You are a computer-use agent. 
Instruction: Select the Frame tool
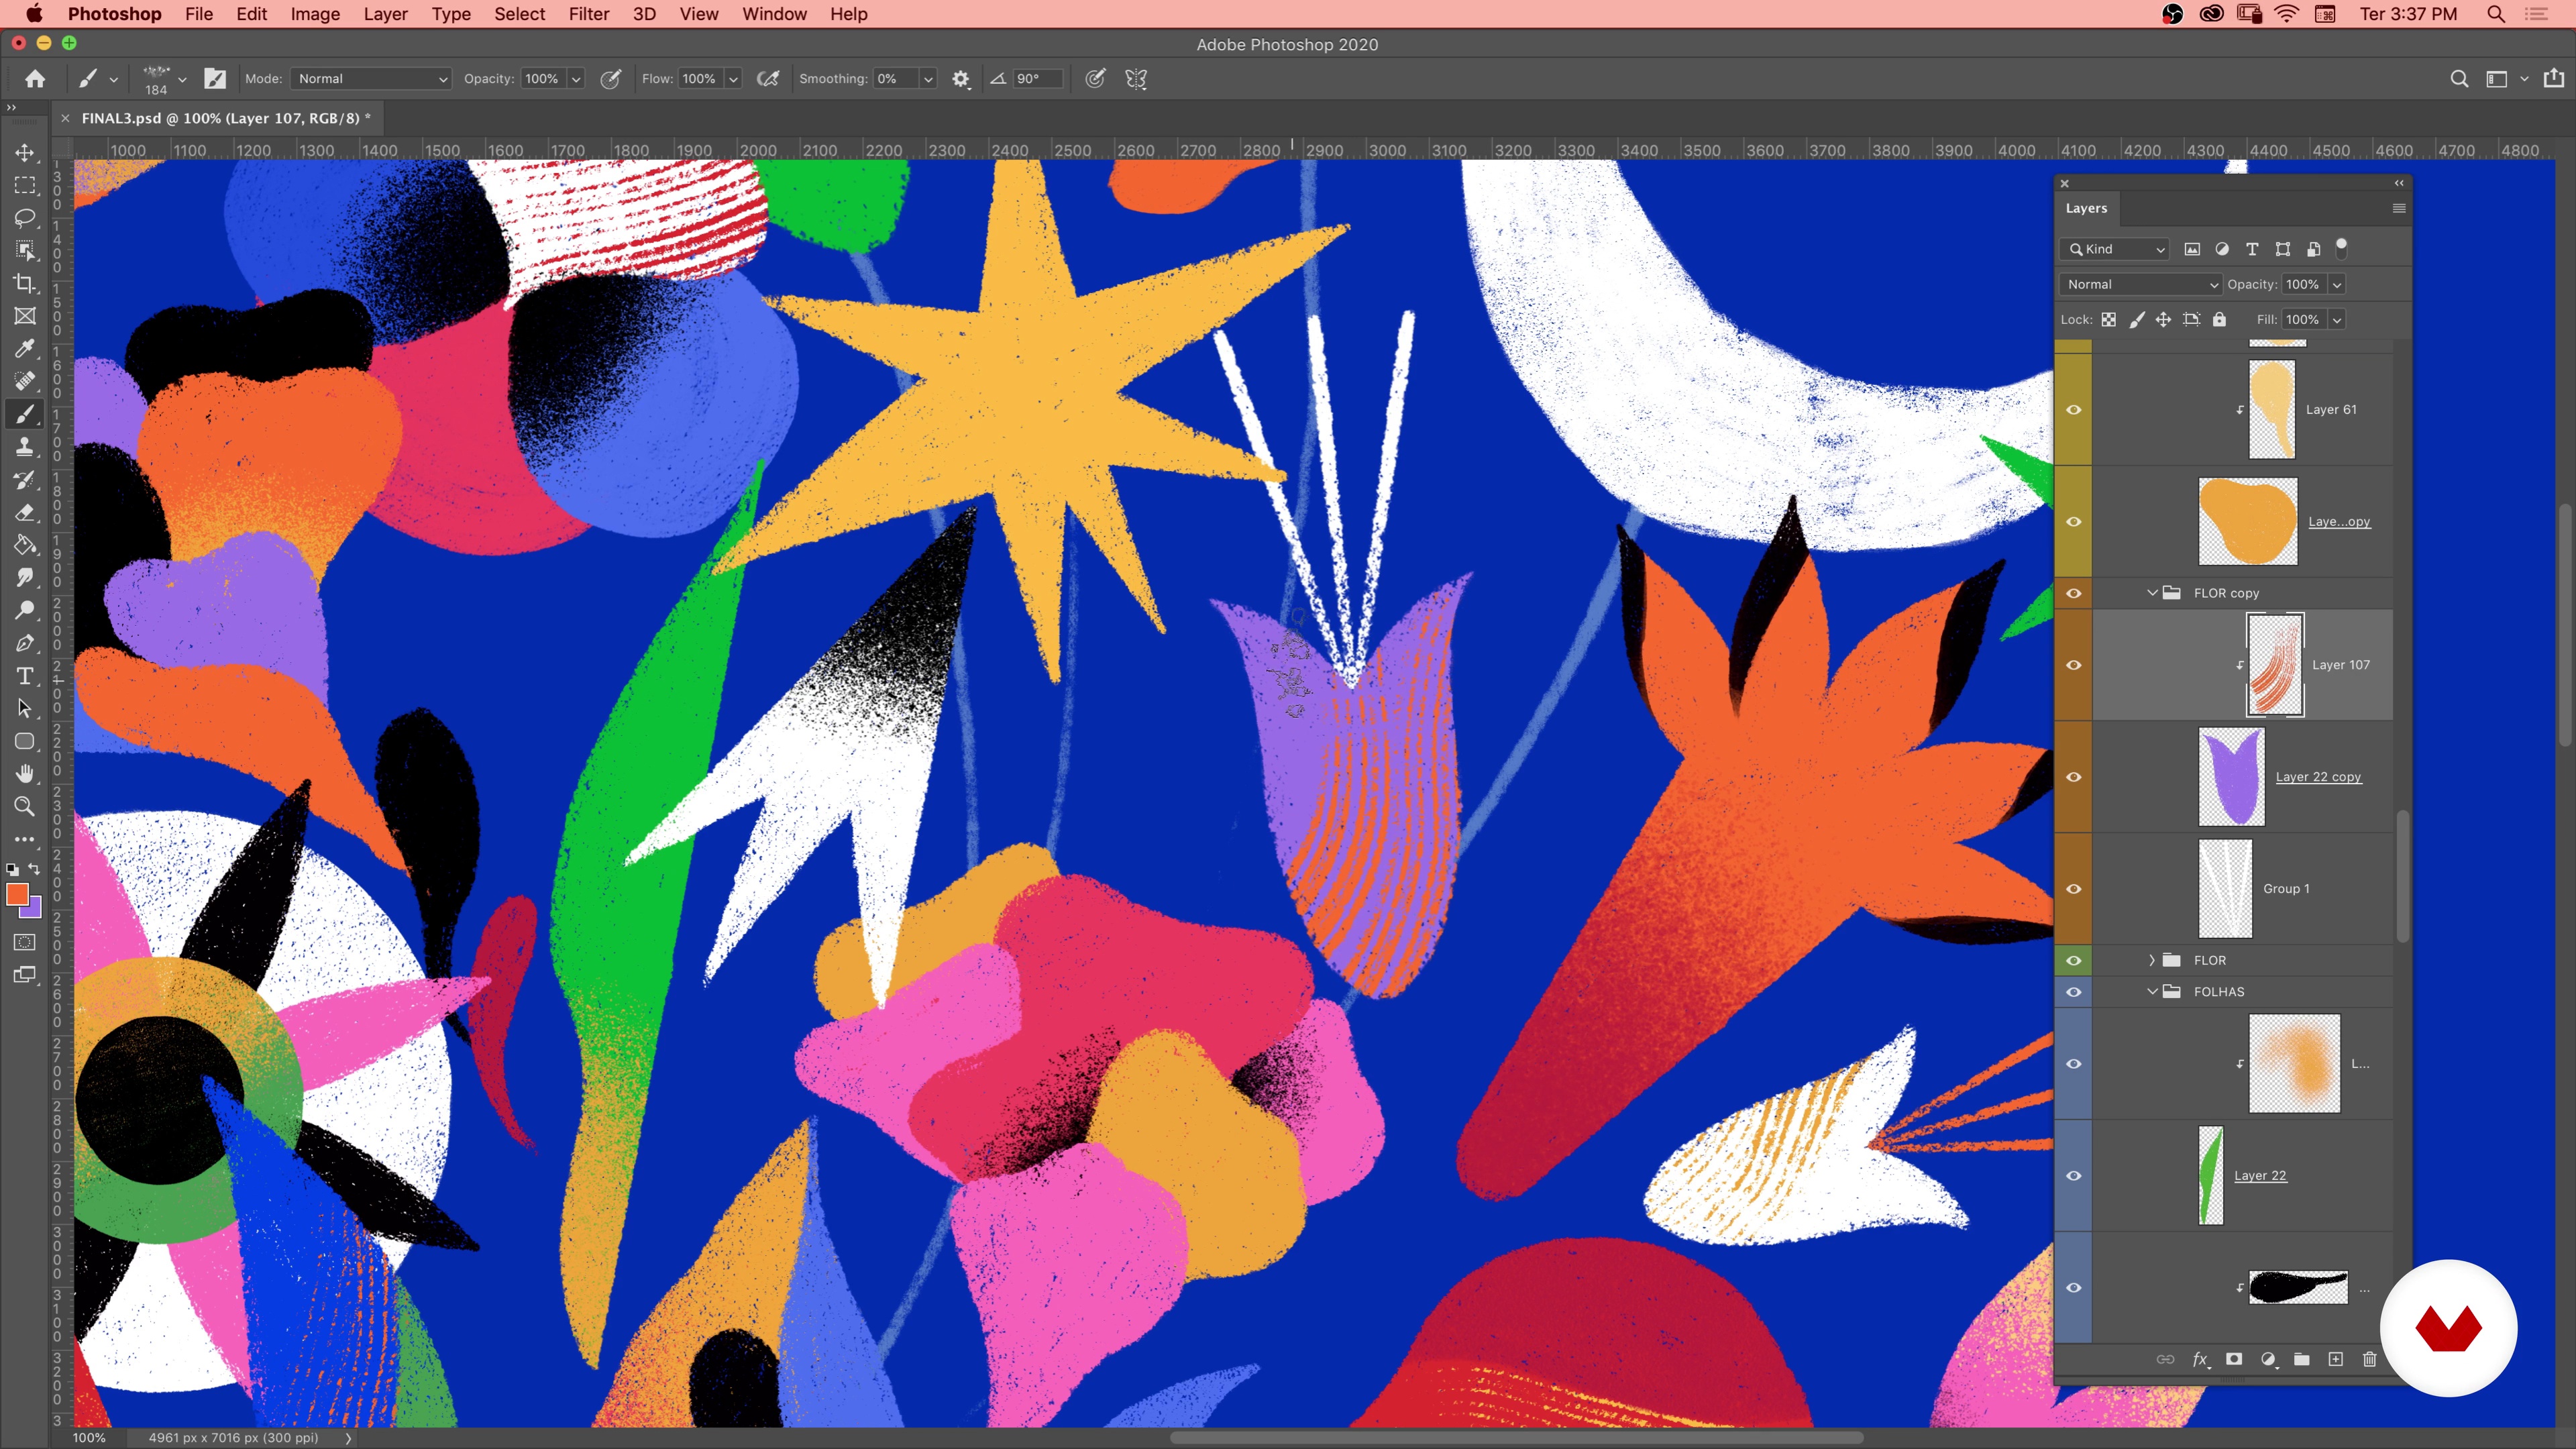[x=24, y=316]
